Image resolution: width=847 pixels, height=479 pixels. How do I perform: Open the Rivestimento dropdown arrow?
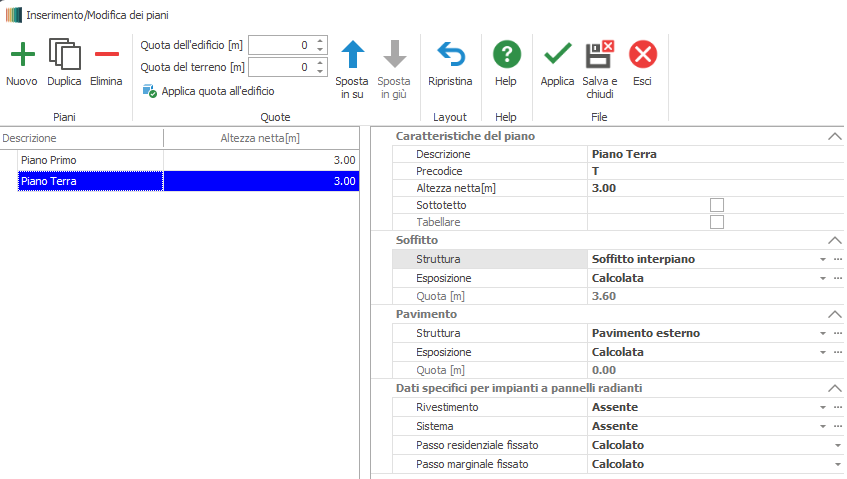(821, 408)
